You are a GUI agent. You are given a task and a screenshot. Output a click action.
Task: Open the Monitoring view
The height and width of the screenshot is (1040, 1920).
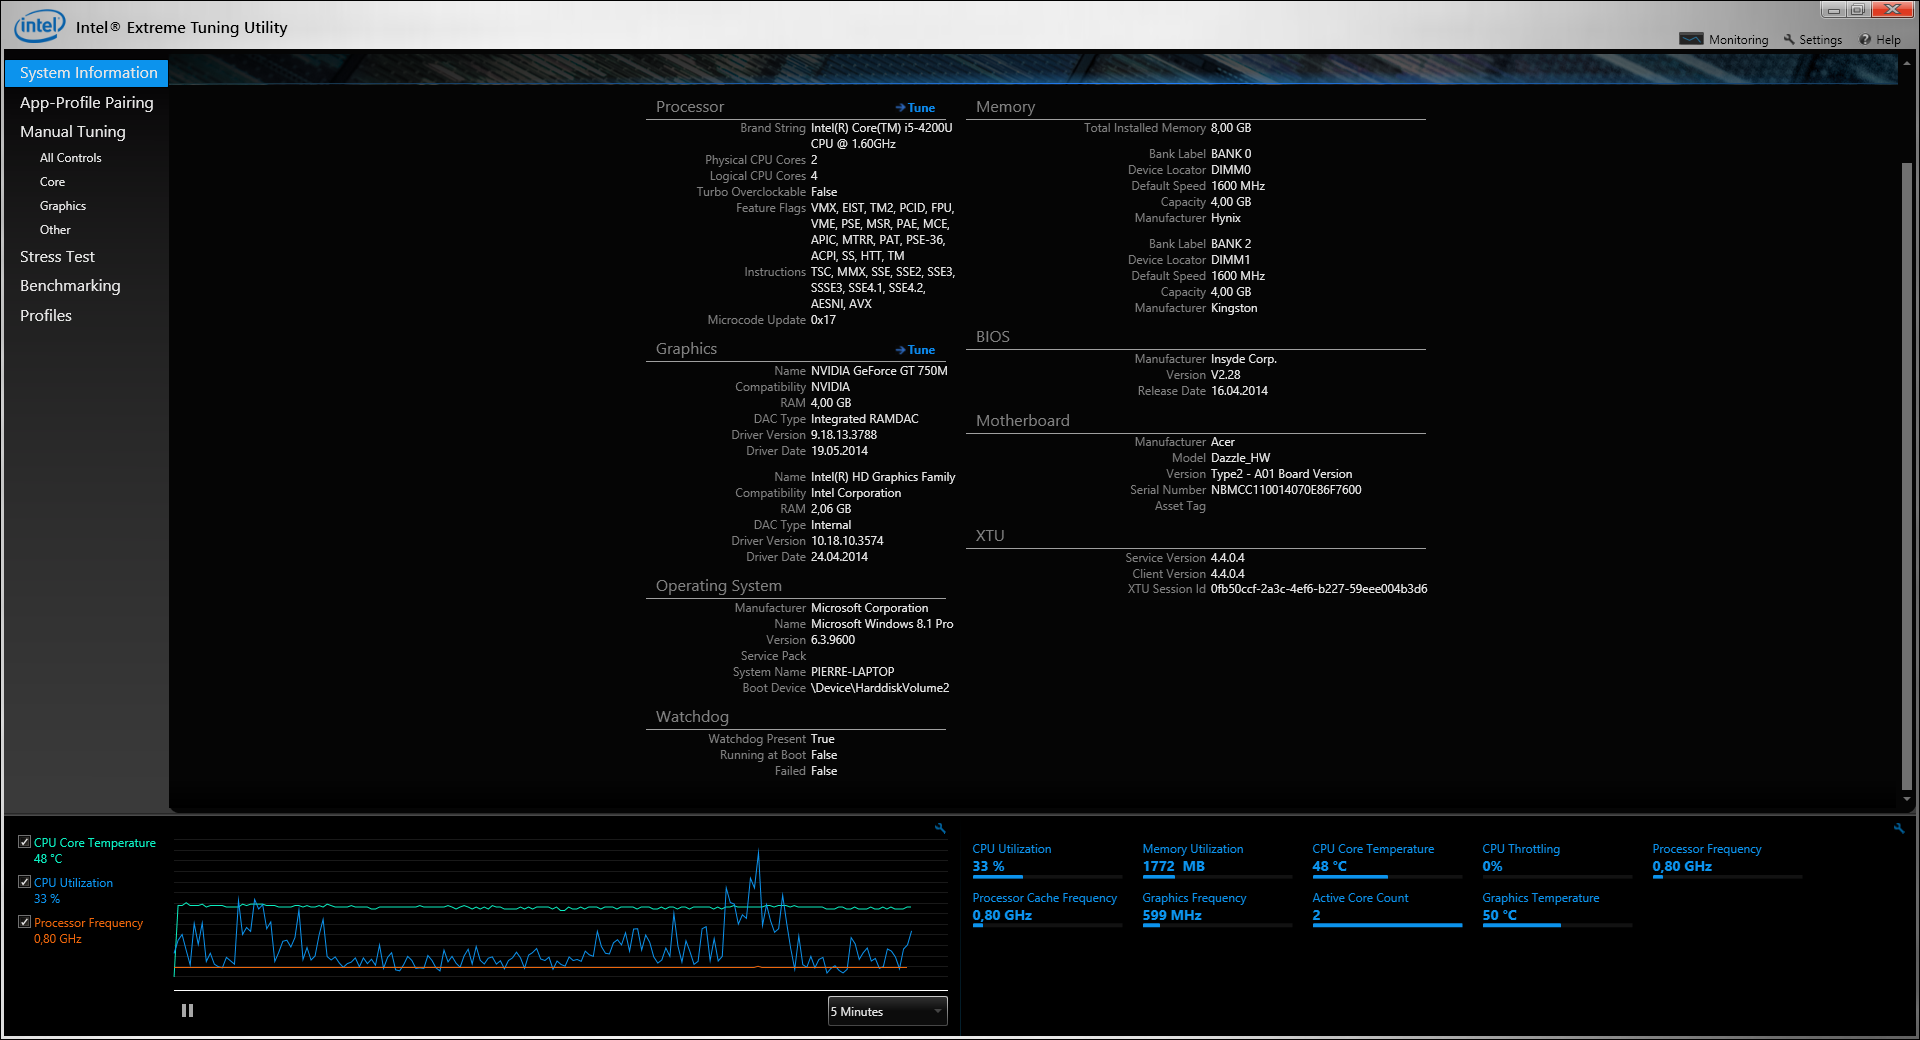coord(1724,40)
